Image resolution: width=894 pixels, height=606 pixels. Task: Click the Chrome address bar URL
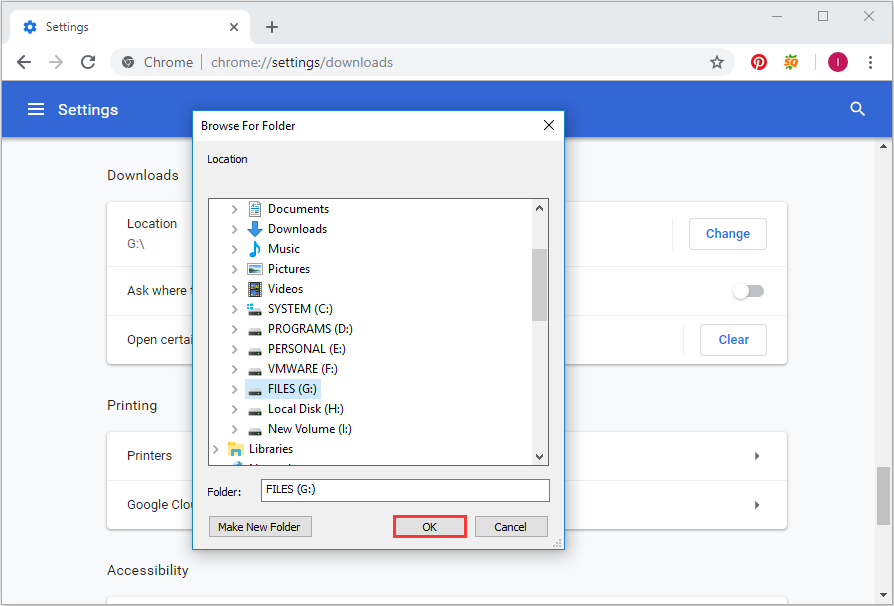[x=302, y=62]
